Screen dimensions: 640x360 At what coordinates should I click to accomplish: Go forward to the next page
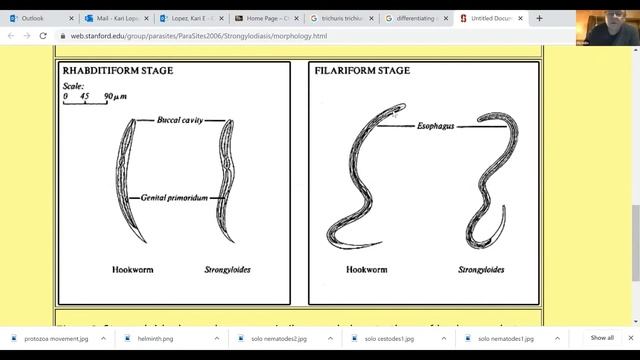point(27,36)
